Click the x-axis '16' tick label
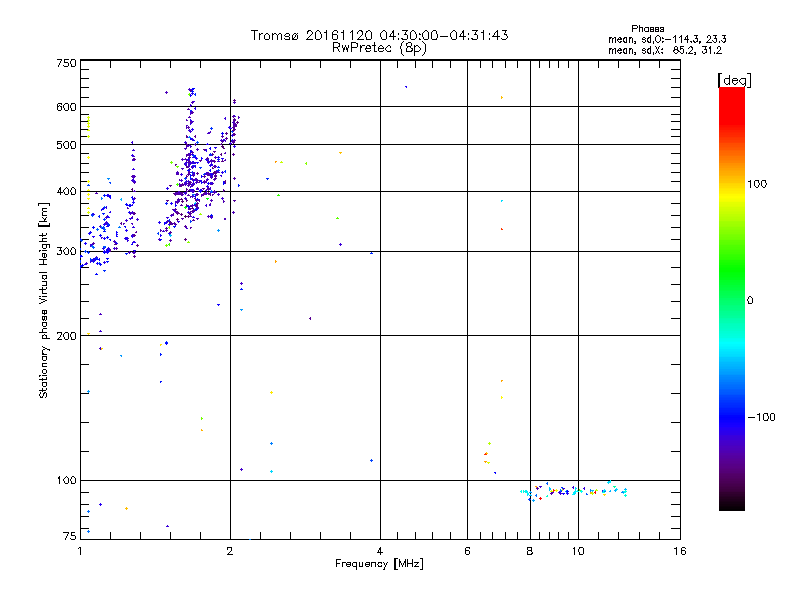 point(680,551)
